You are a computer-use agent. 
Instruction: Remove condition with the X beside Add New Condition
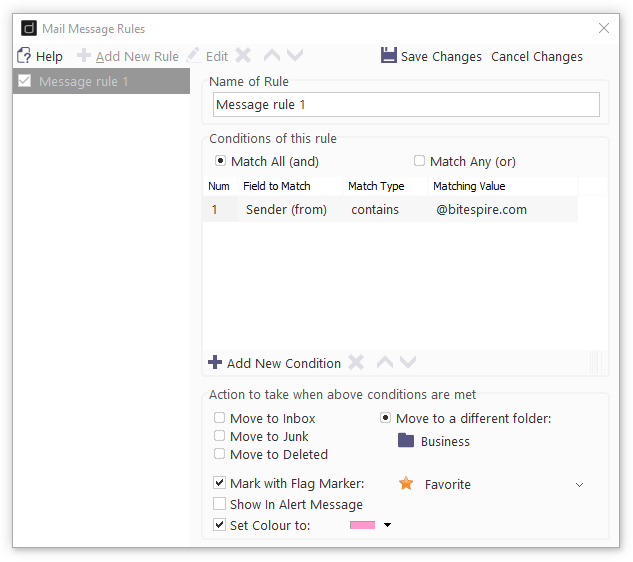[356, 362]
